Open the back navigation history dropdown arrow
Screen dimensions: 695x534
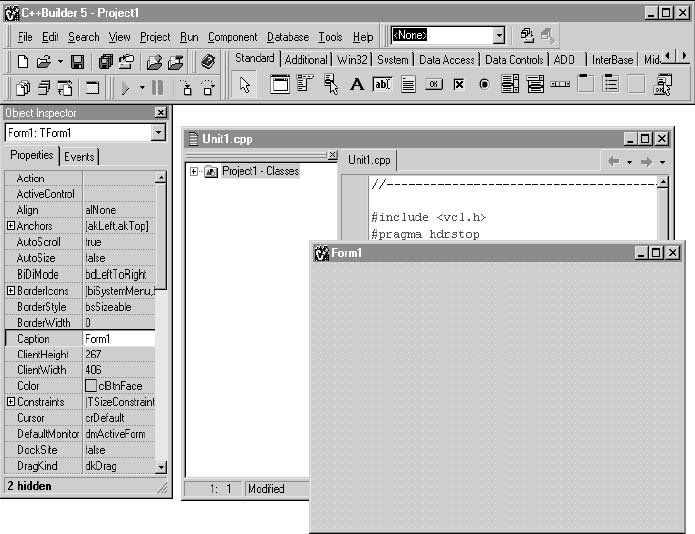[x=629, y=162]
